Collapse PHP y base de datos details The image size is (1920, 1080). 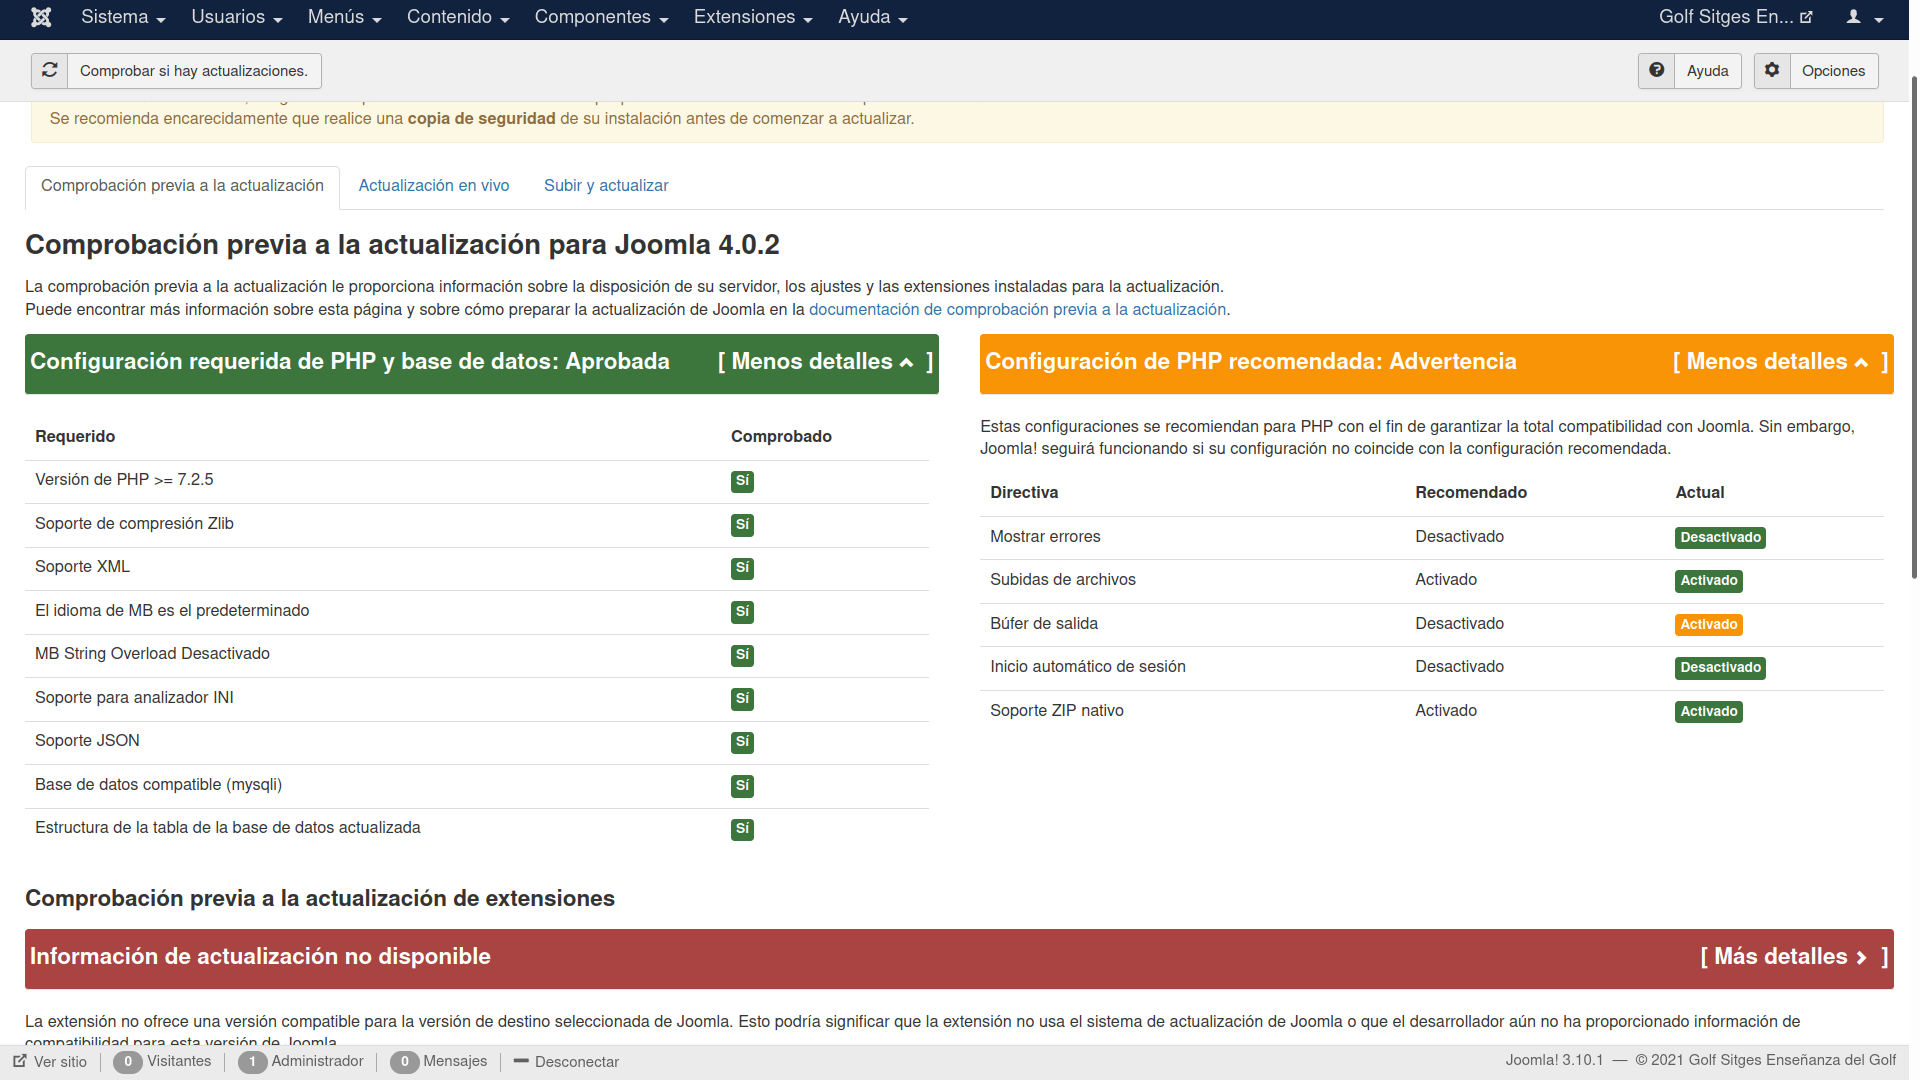coord(825,362)
